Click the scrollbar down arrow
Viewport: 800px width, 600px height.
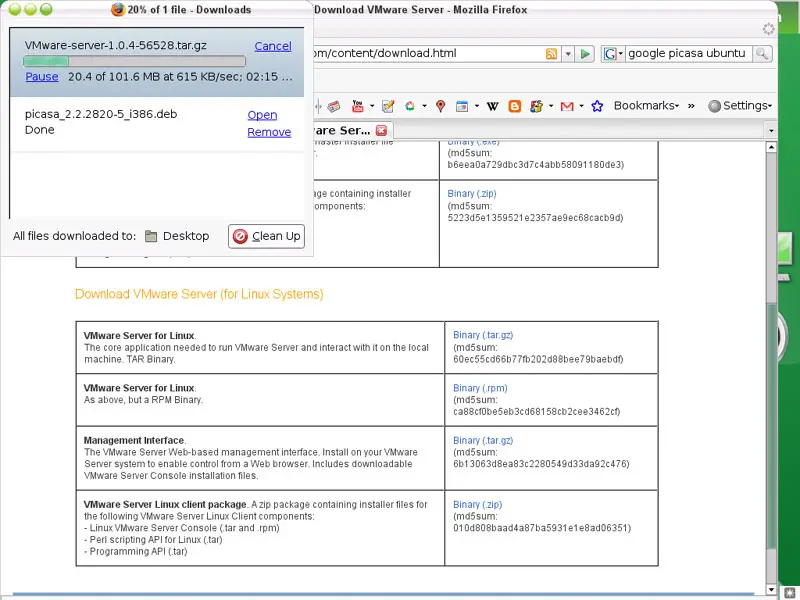click(771, 589)
